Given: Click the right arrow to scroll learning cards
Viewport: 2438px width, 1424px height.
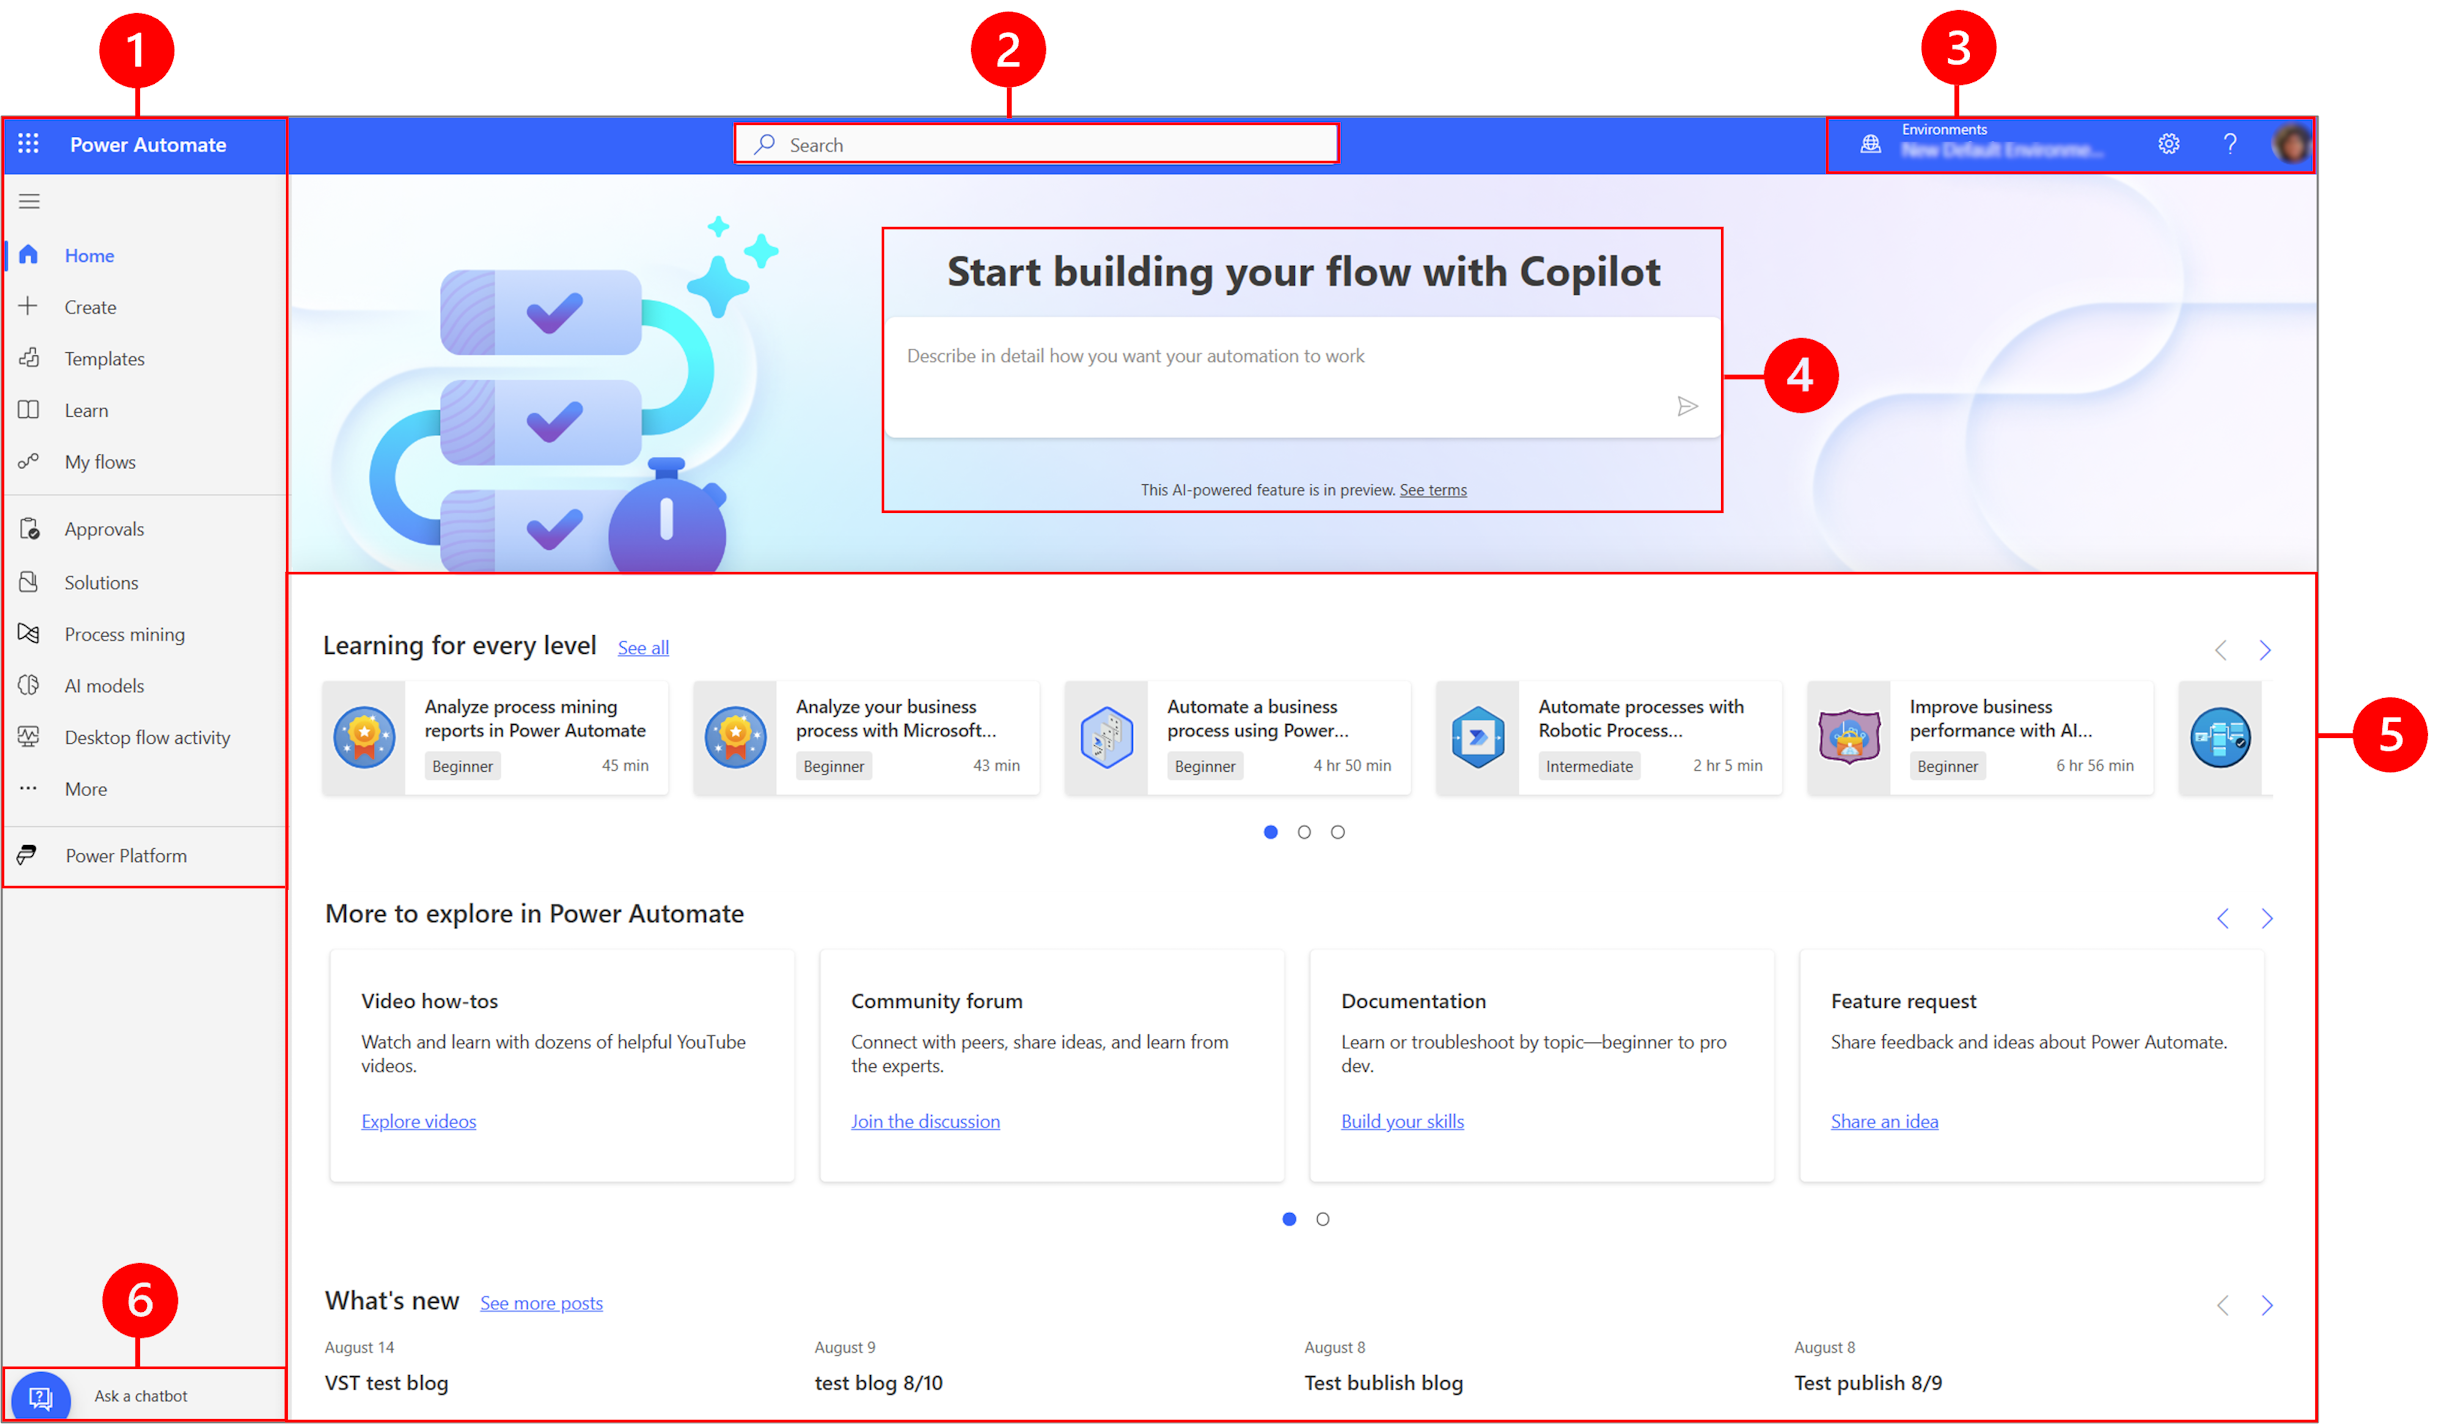Looking at the screenshot, I should point(2265,649).
